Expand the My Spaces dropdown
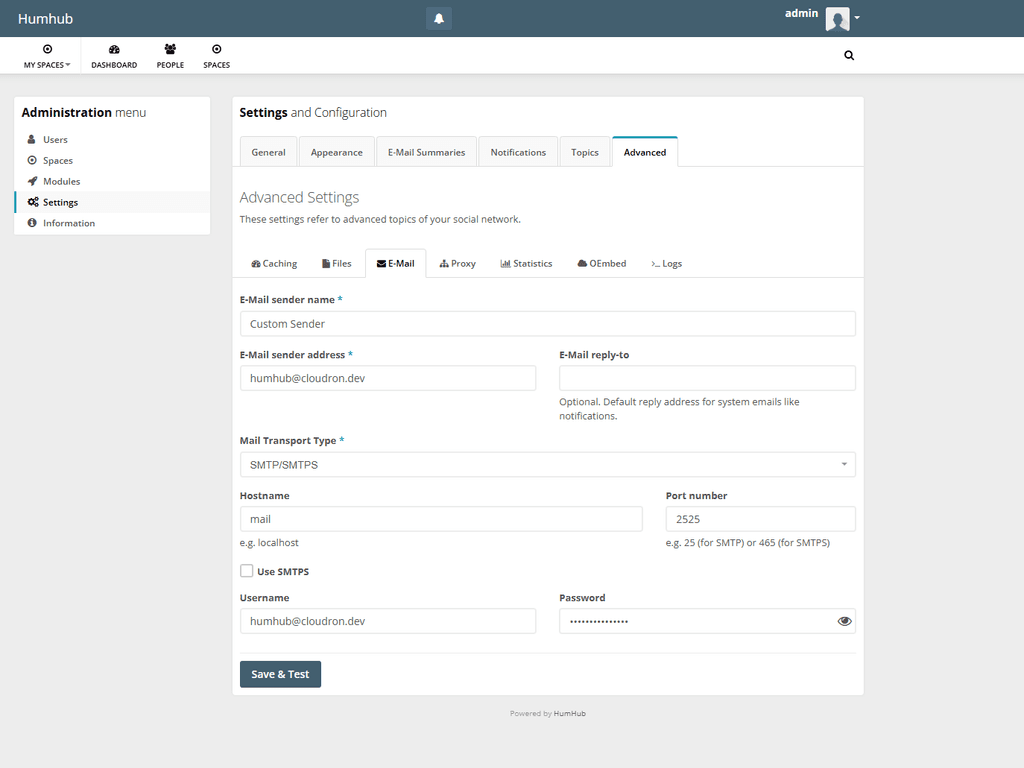 (x=47, y=56)
